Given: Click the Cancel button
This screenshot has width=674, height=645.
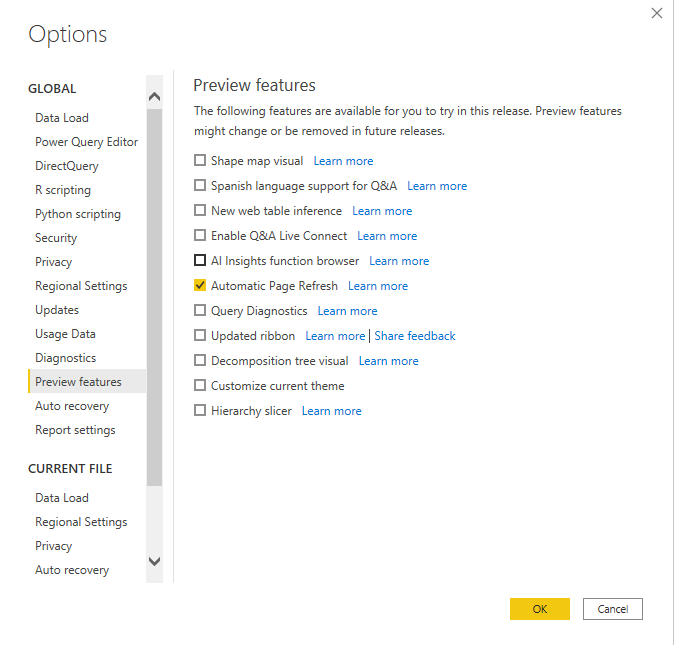Looking at the screenshot, I should (613, 609).
